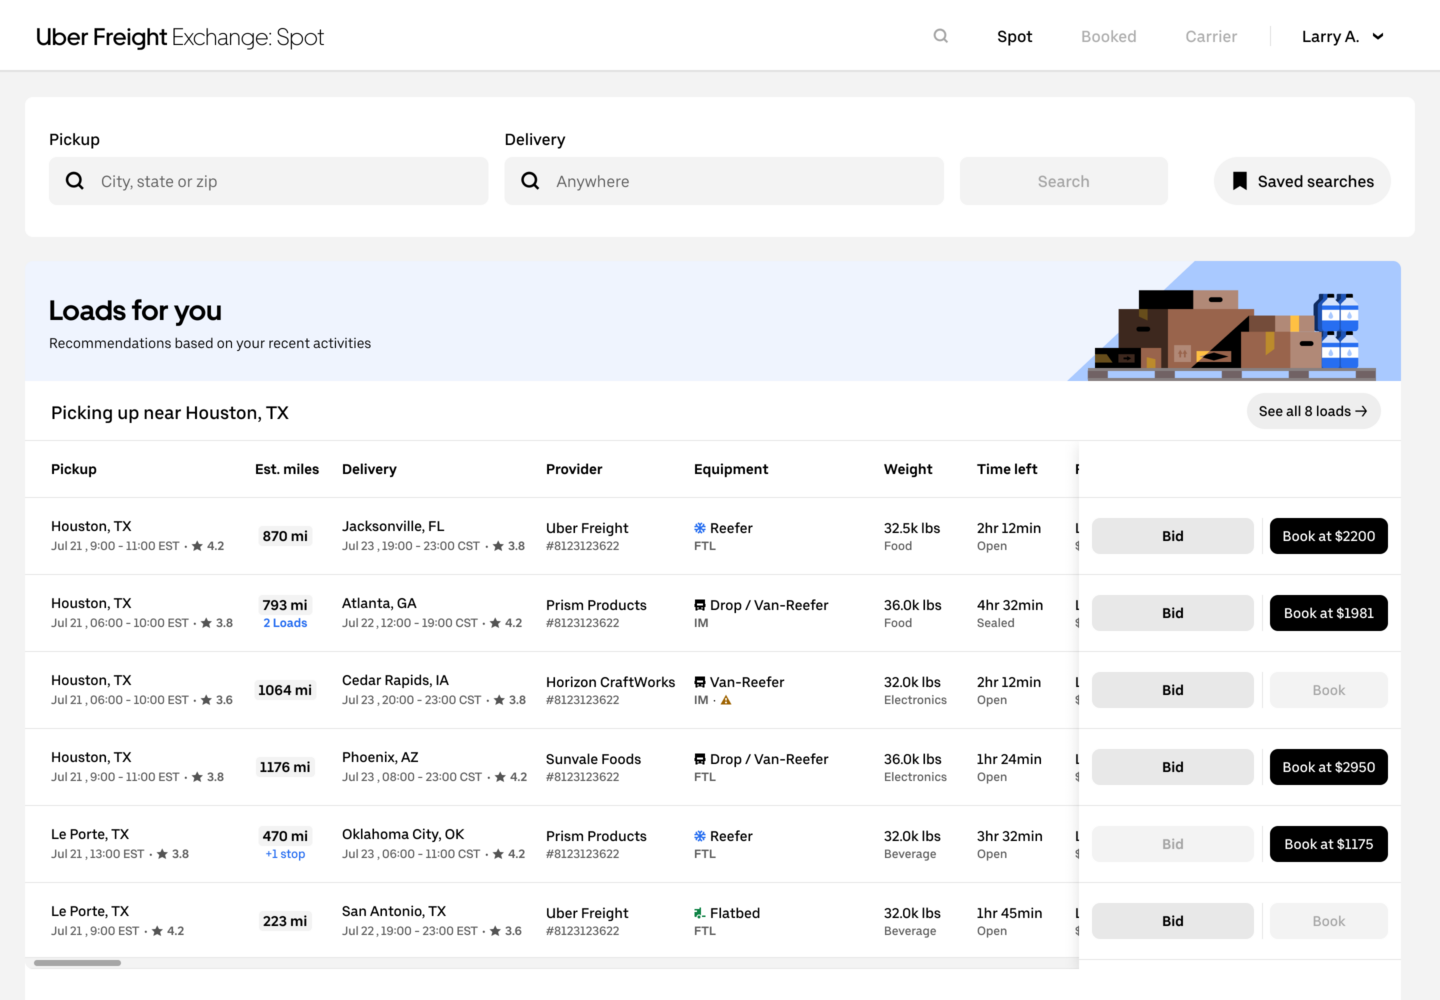Click the horizontal scrollbar below the table
This screenshot has width=1440, height=1000.
tap(77, 963)
